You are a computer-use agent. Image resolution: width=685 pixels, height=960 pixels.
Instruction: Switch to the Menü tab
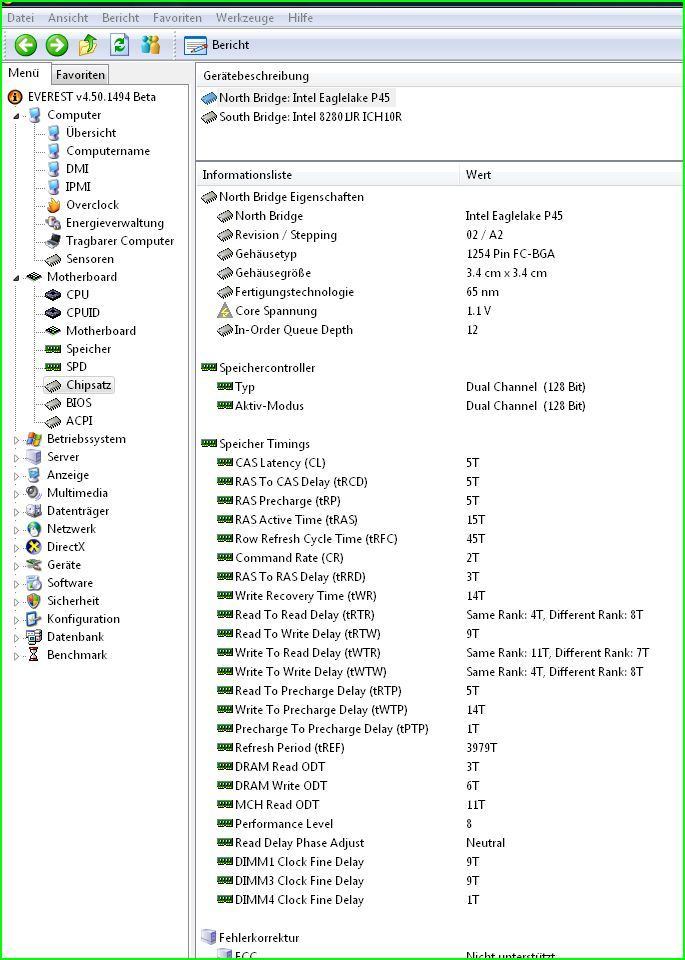24,73
